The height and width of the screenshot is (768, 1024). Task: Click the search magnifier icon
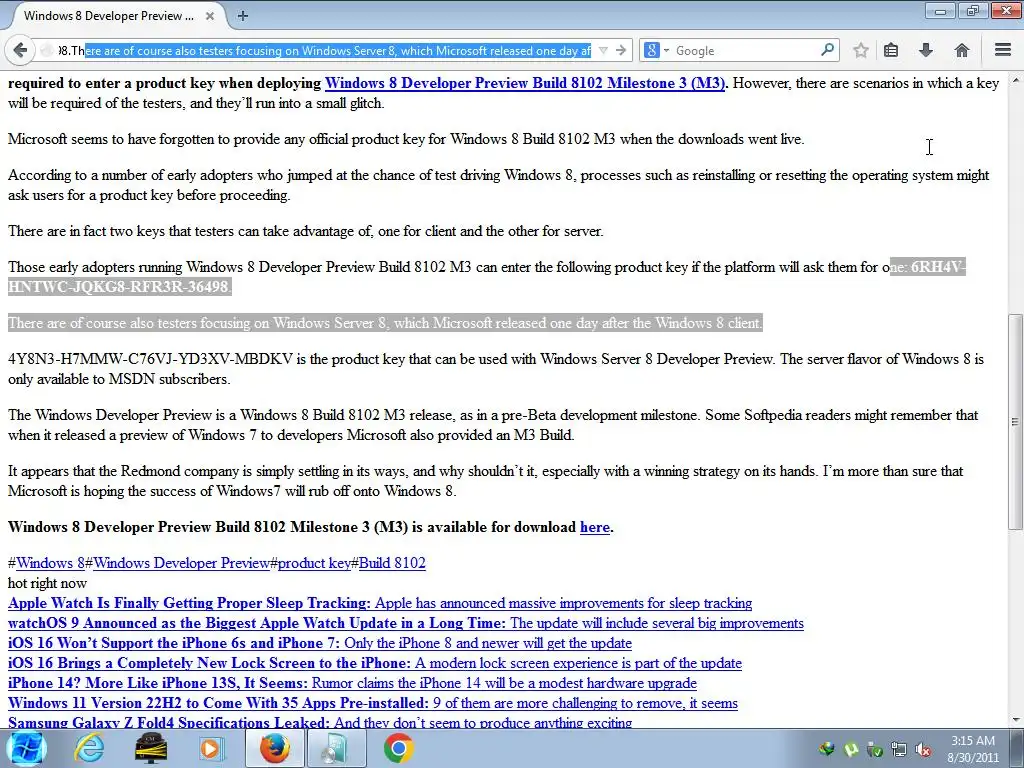click(x=827, y=50)
